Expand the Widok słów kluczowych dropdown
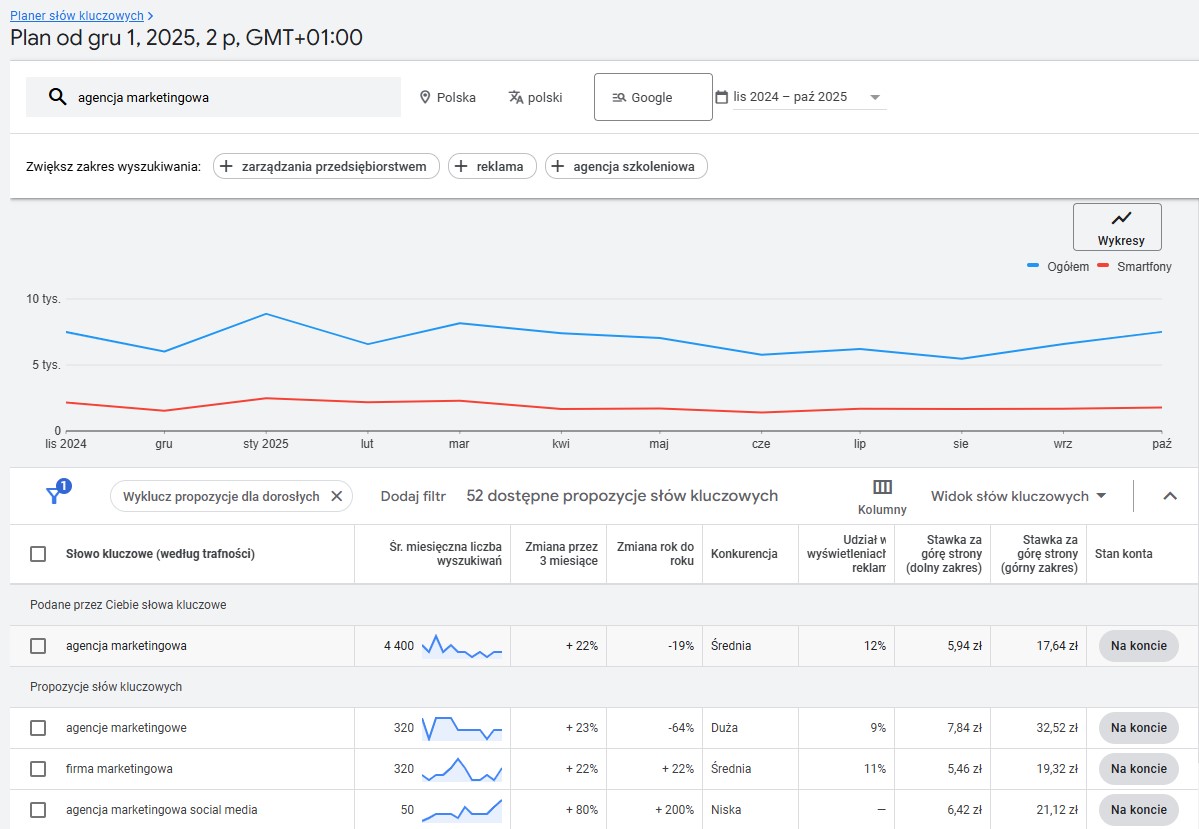The width and height of the screenshot is (1199, 829). click(x=1101, y=496)
